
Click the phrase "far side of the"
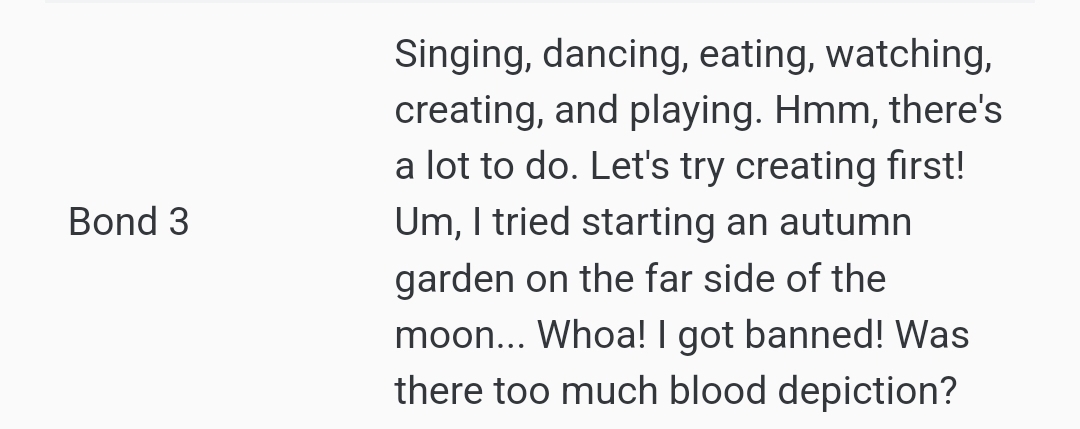pos(765,278)
